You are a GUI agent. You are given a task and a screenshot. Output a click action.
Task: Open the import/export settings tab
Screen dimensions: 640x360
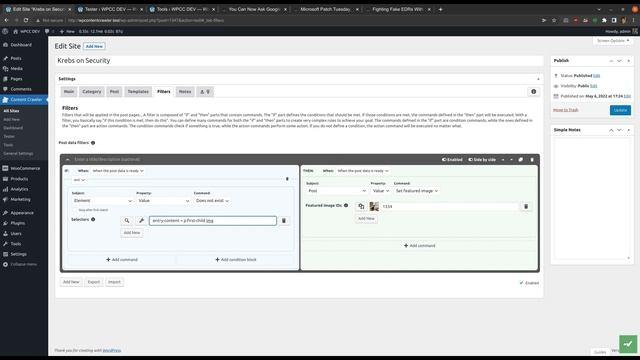(x=205, y=92)
